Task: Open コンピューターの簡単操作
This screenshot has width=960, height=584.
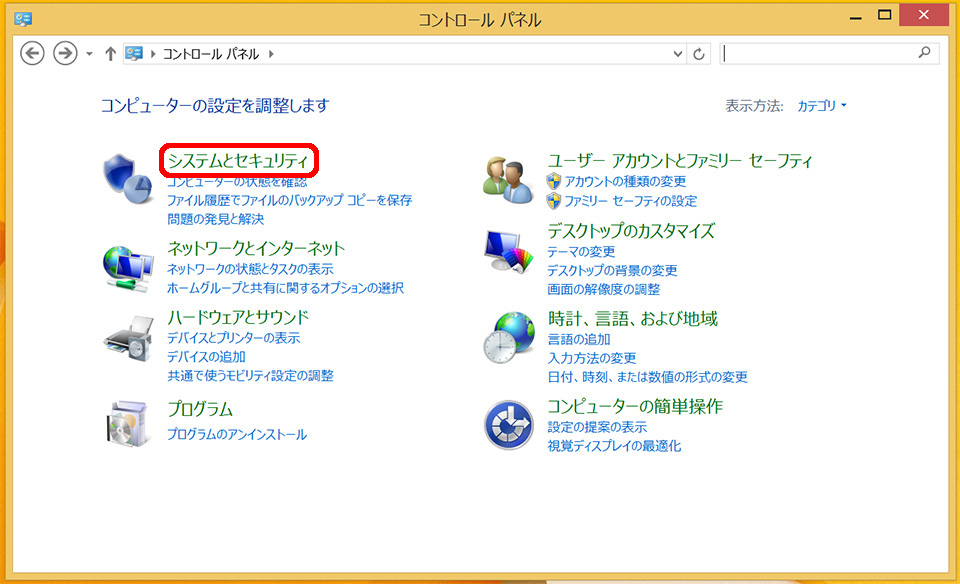Action: [x=635, y=406]
